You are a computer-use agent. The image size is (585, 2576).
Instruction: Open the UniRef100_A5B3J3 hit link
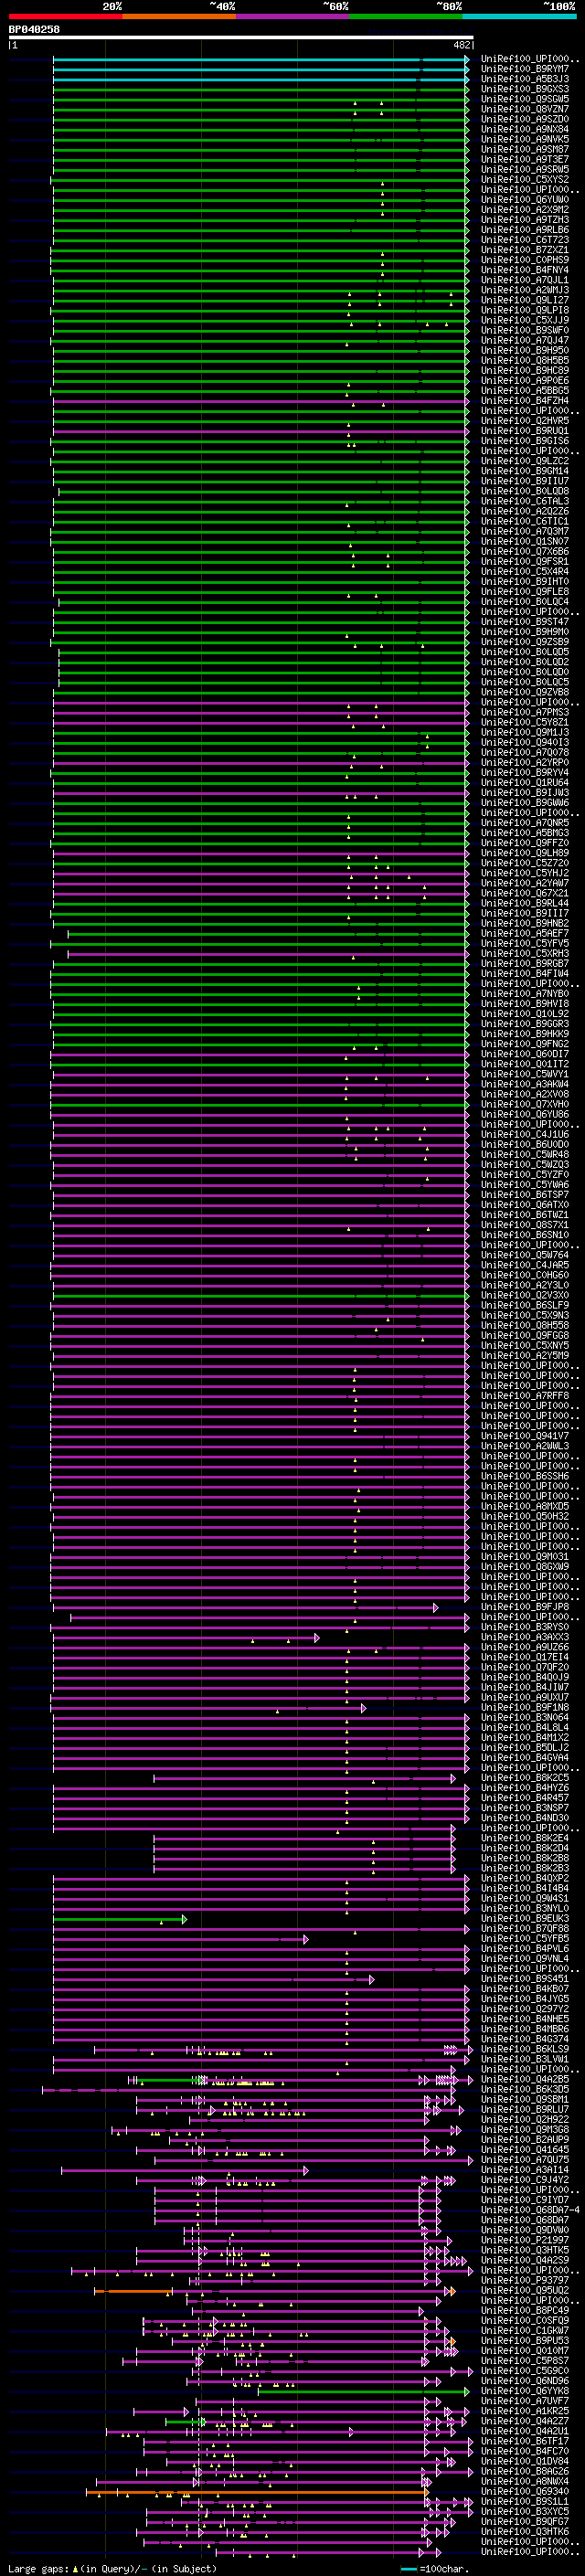(x=525, y=79)
